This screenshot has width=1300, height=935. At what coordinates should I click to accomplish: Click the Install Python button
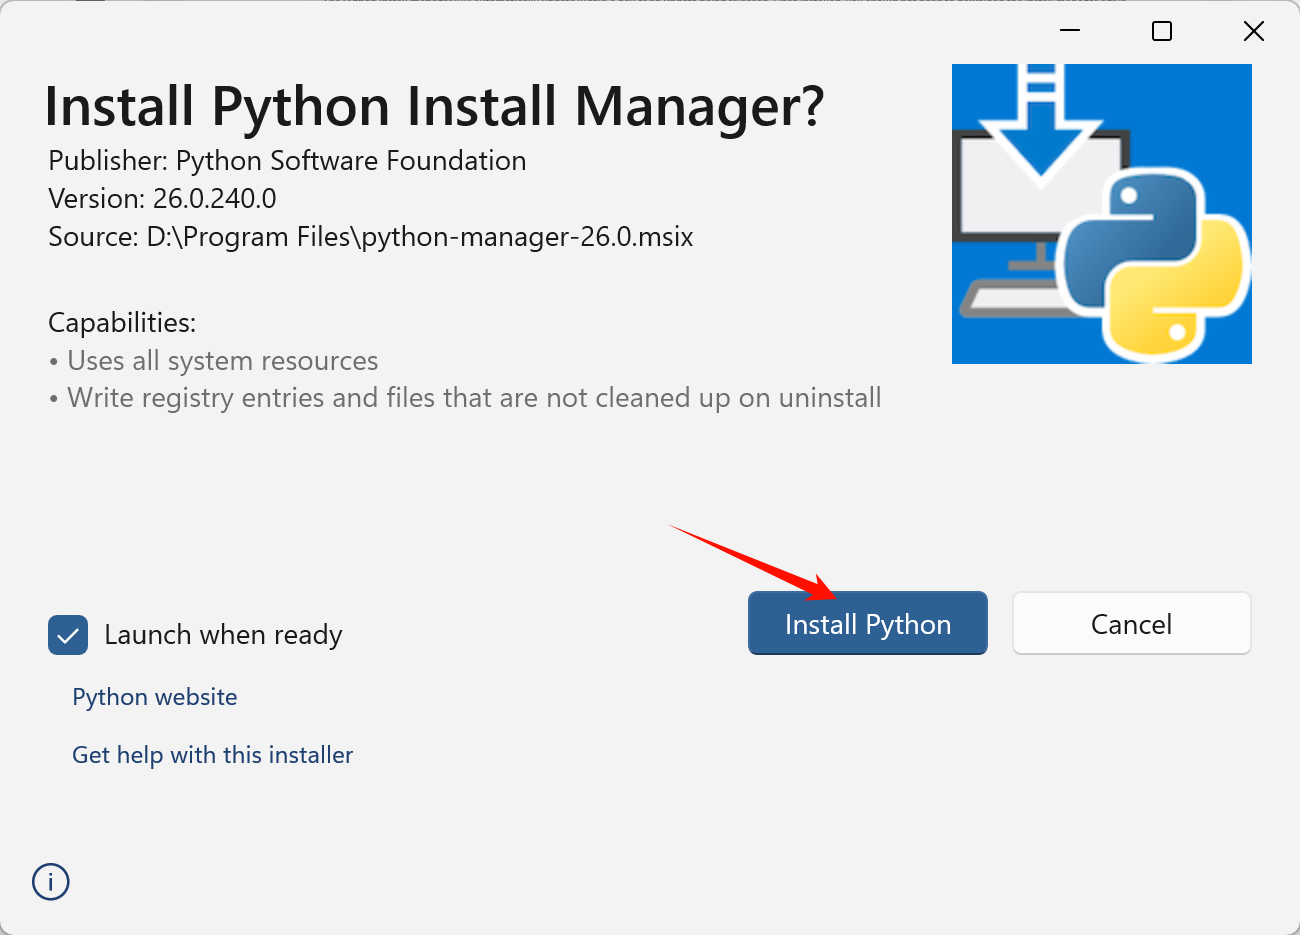coord(867,623)
